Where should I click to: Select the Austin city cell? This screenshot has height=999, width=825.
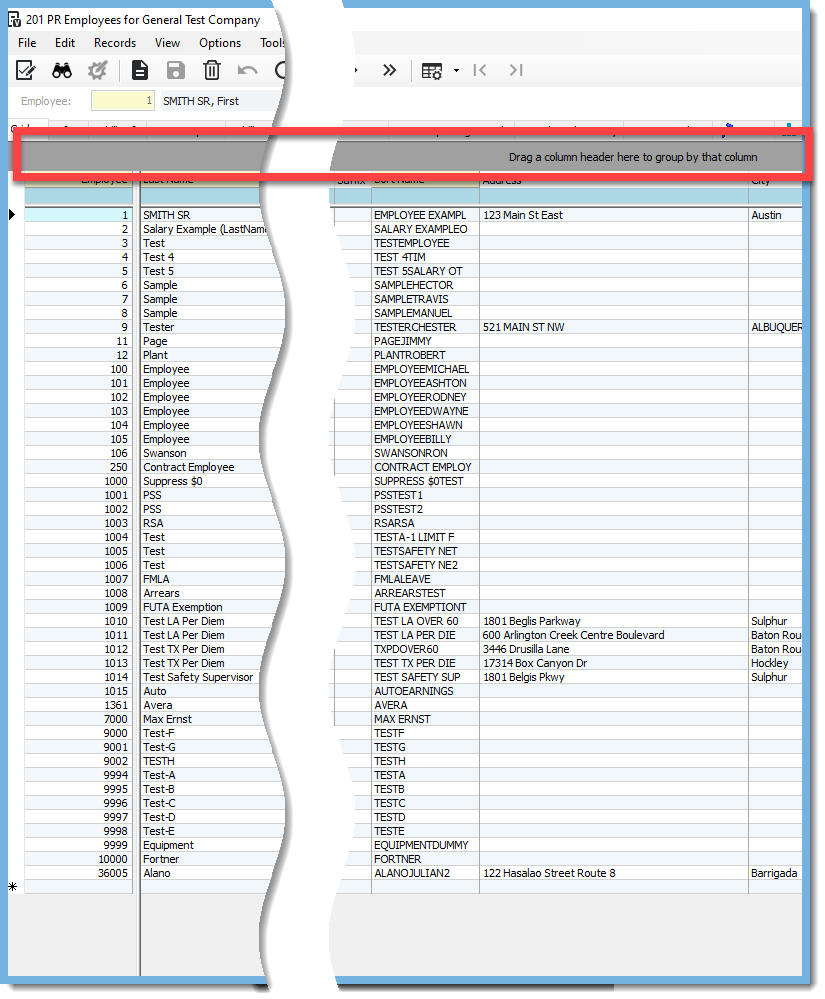pos(775,215)
